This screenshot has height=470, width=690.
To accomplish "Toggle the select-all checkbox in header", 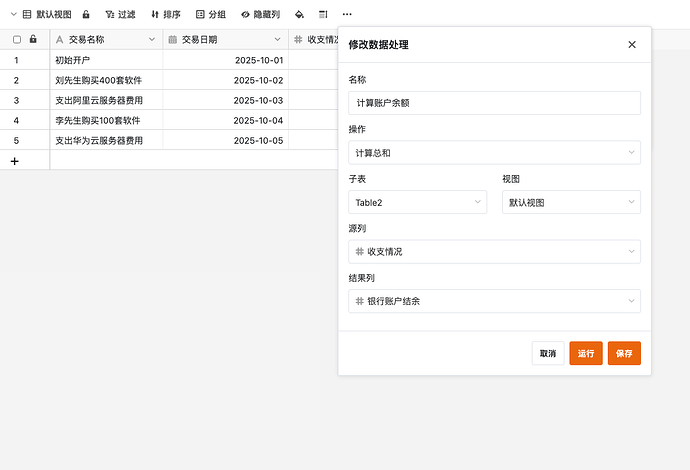I will point(17,40).
